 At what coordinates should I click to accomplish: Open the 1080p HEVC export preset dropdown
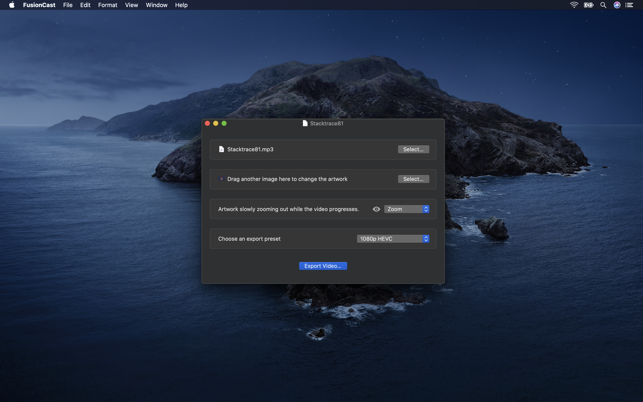393,239
